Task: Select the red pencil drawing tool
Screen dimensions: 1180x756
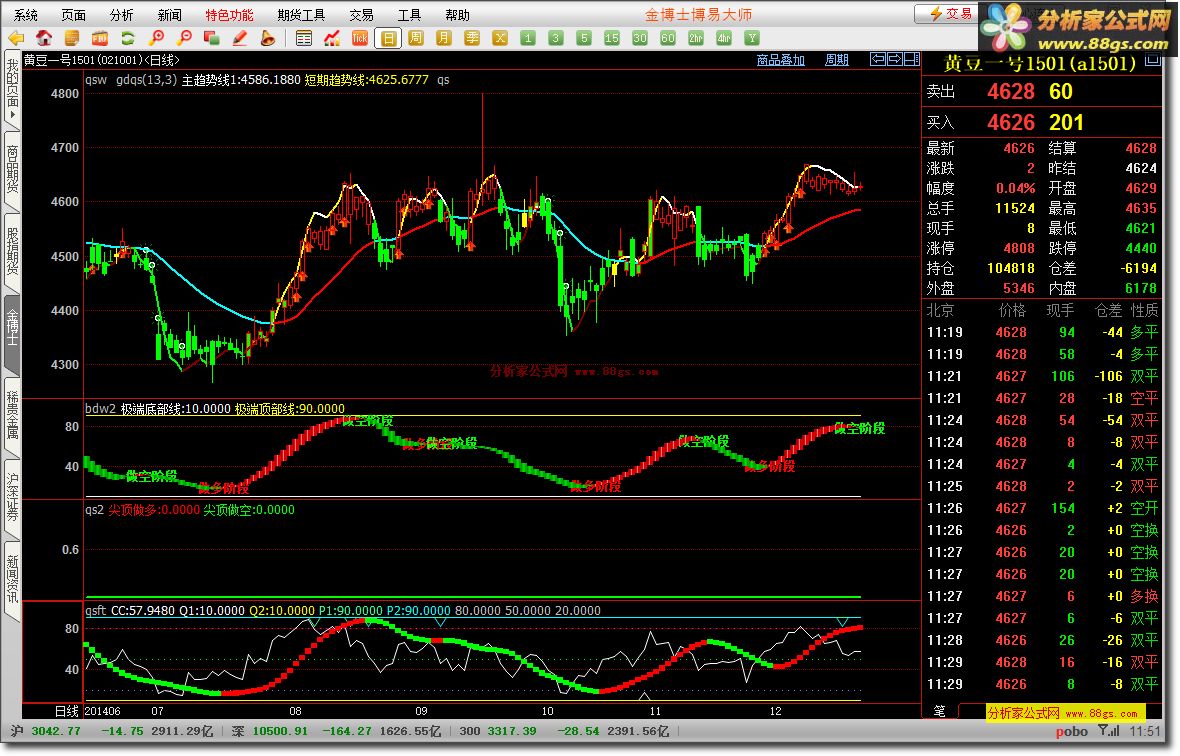Action: click(239, 38)
